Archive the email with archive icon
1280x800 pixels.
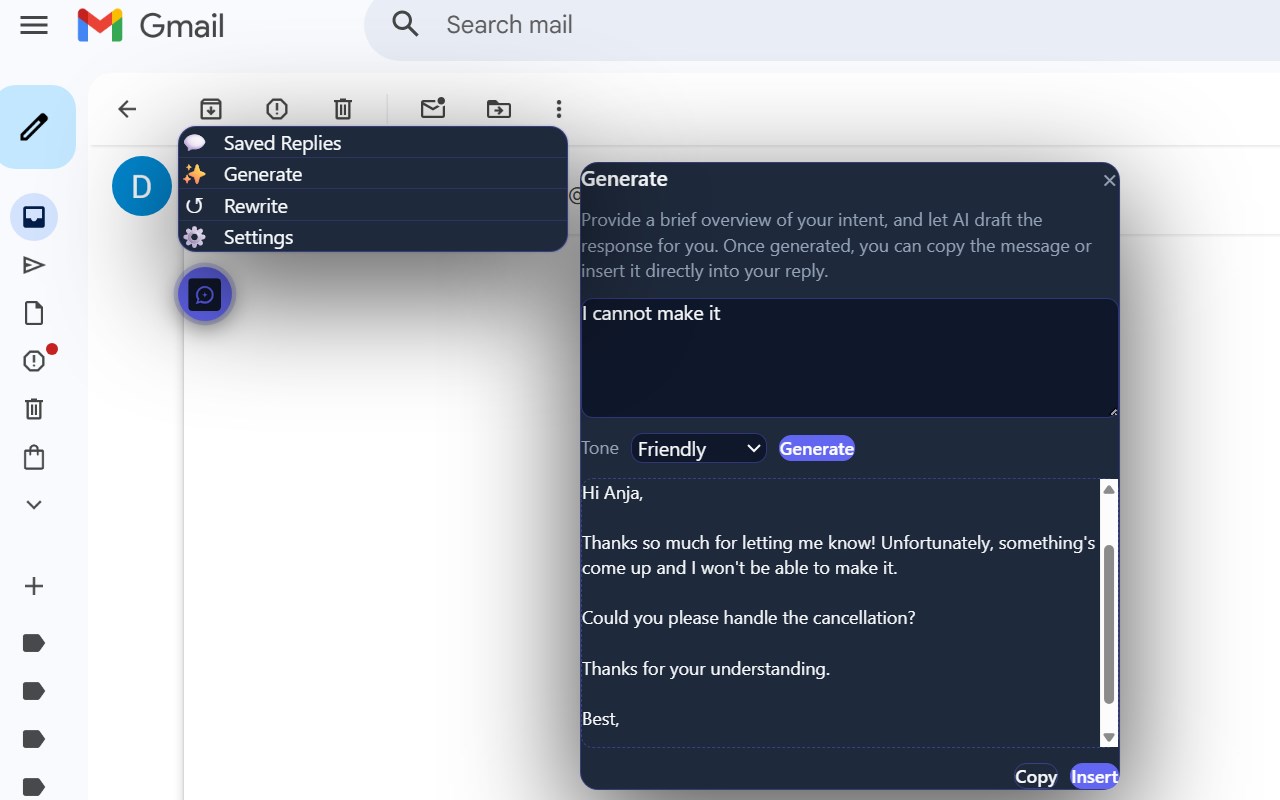coord(211,109)
